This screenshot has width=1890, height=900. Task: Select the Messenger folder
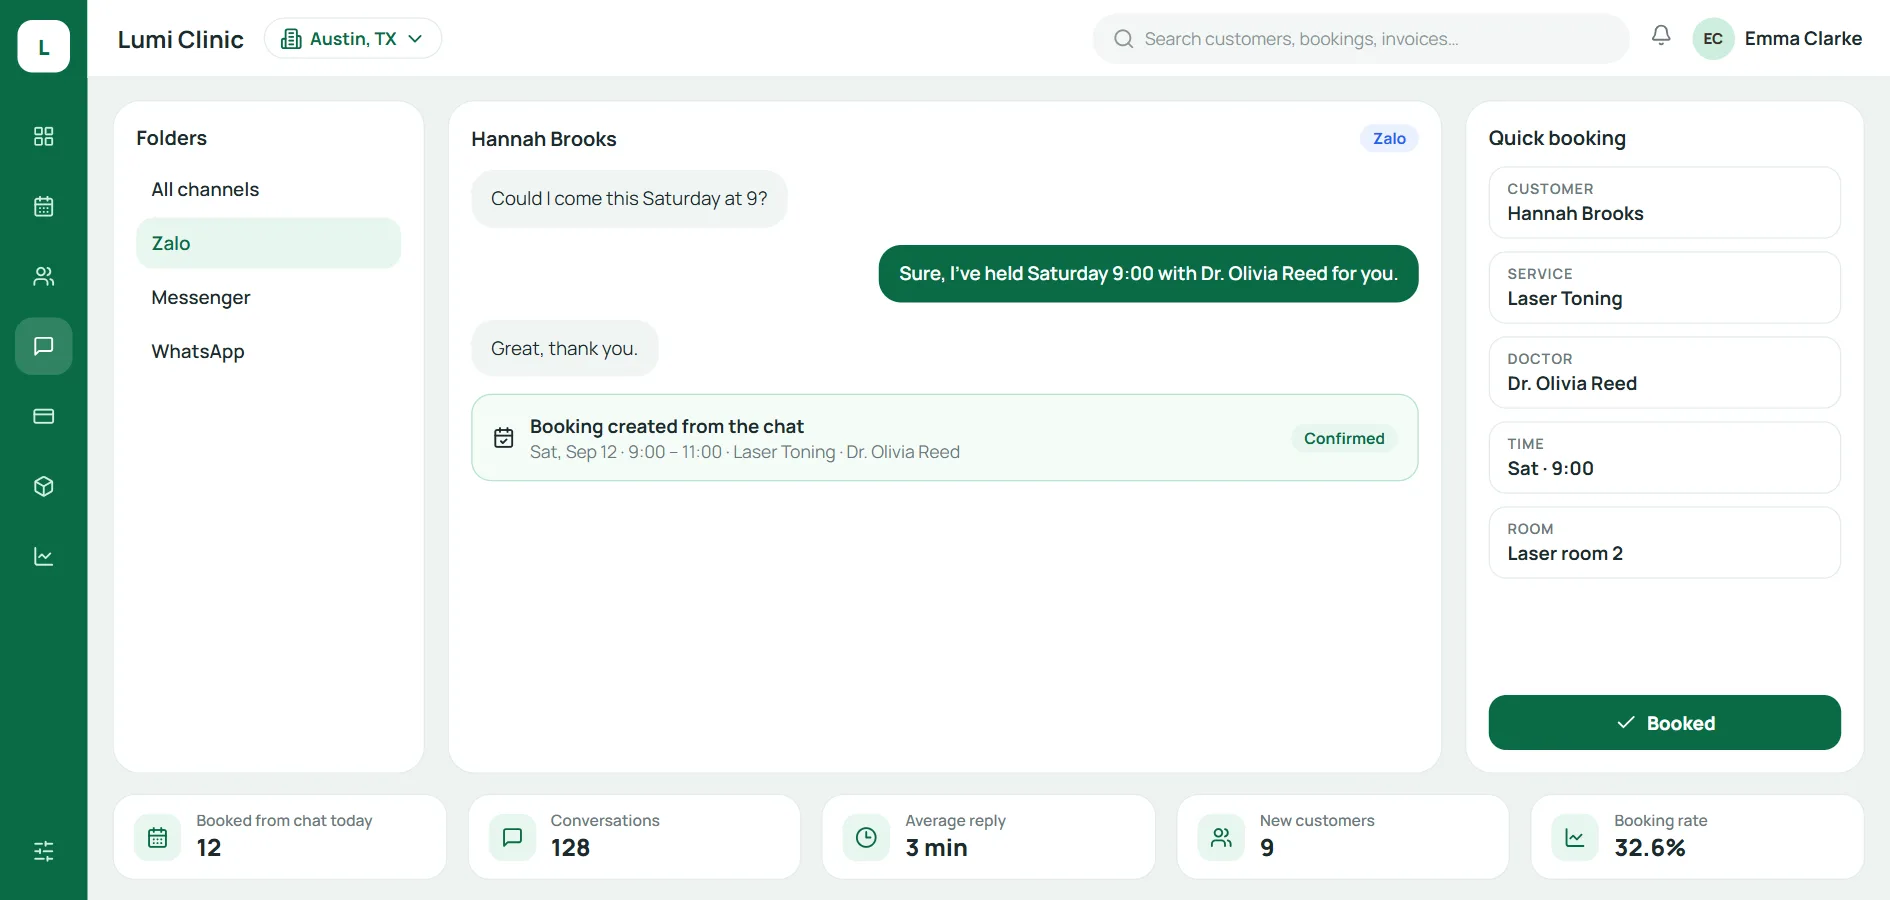pyautogui.click(x=268, y=297)
